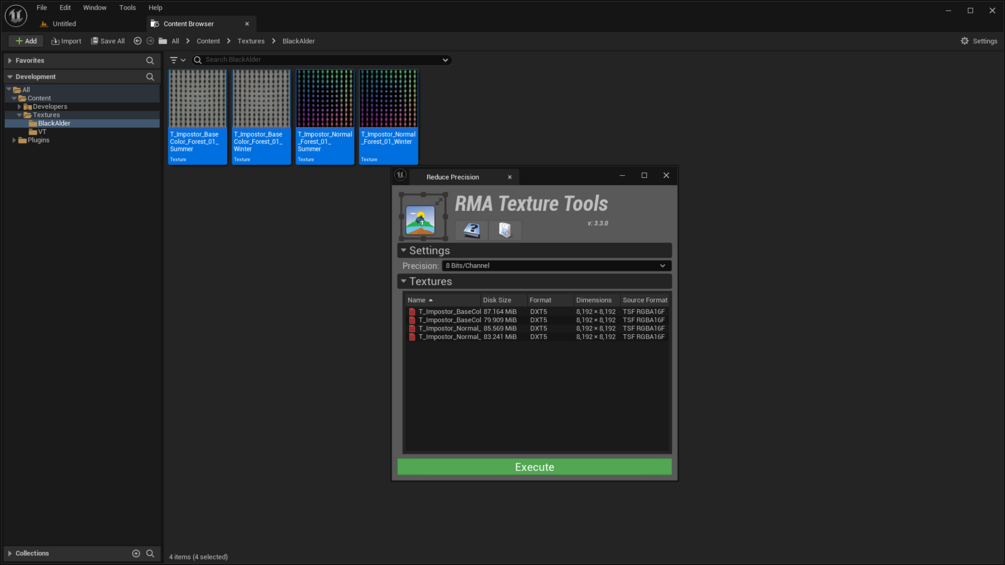The width and height of the screenshot is (1005, 565).
Task: Click the Search BlackAlder field
Action: click(x=320, y=60)
